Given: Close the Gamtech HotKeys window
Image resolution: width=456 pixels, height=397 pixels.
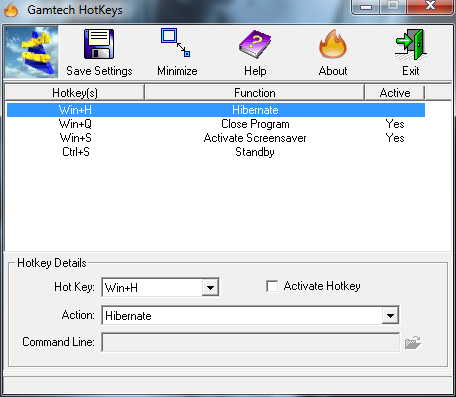Looking at the screenshot, I should [x=430, y=6].
